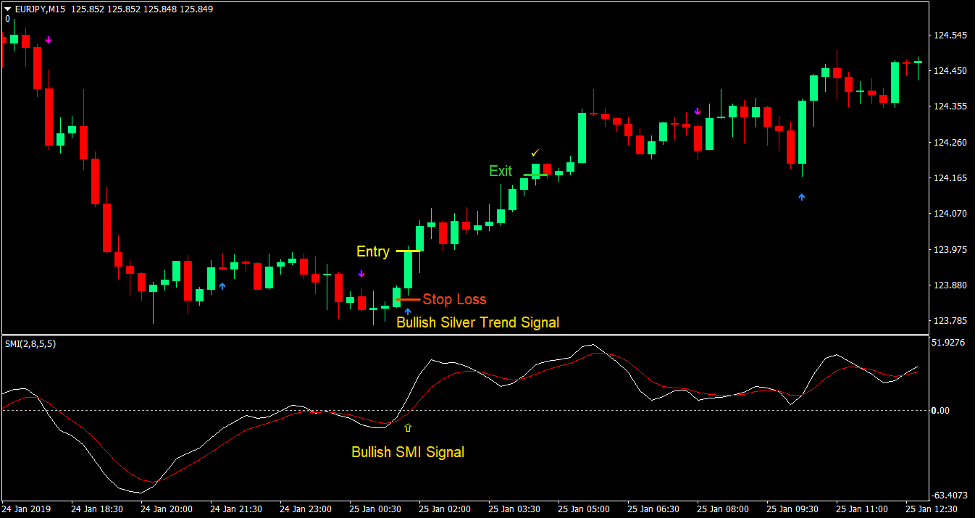Click the 123.785 price label on the axis
This screenshot has height=518, width=977.
point(950,321)
